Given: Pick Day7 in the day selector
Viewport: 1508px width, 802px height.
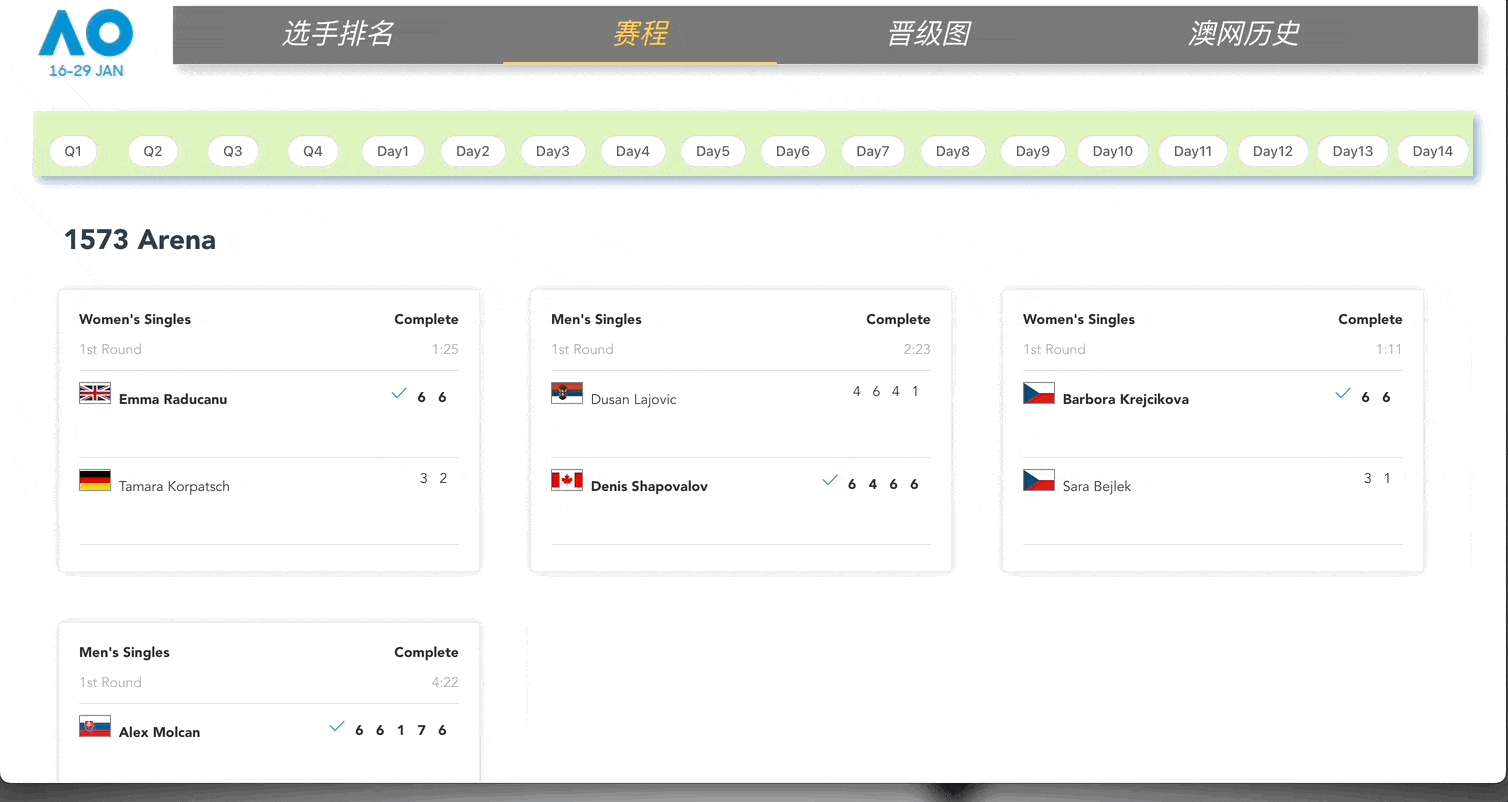Looking at the screenshot, I should point(873,151).
